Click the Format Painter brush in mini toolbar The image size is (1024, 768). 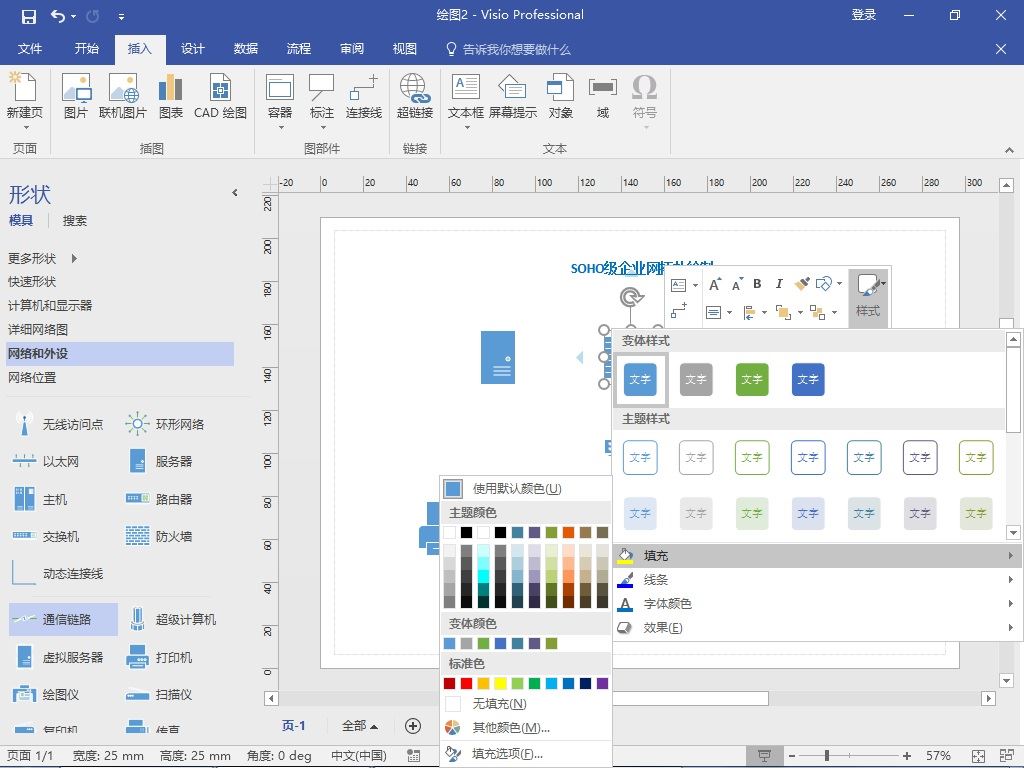(x=802, y=284)
